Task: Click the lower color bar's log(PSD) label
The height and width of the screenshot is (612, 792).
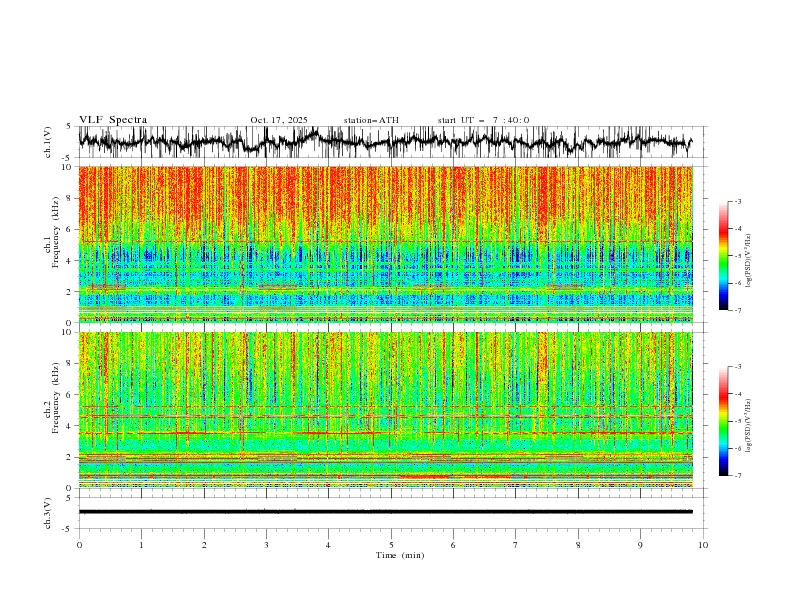Action: point(749,426)
